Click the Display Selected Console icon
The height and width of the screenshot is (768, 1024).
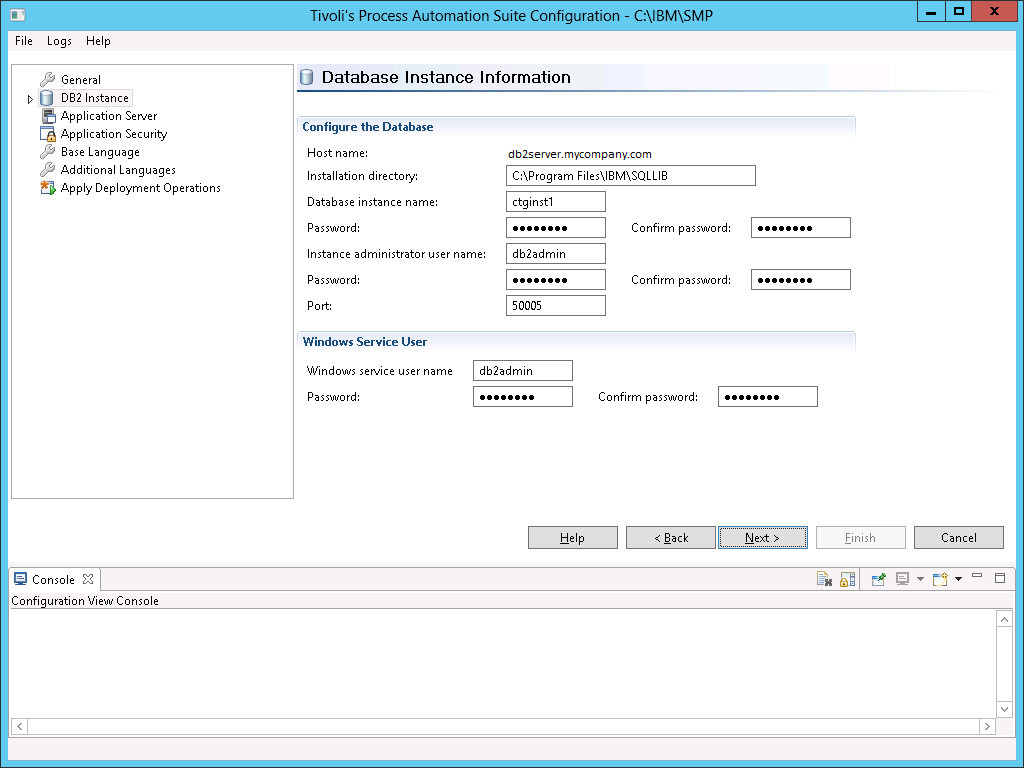pos(901,579)
